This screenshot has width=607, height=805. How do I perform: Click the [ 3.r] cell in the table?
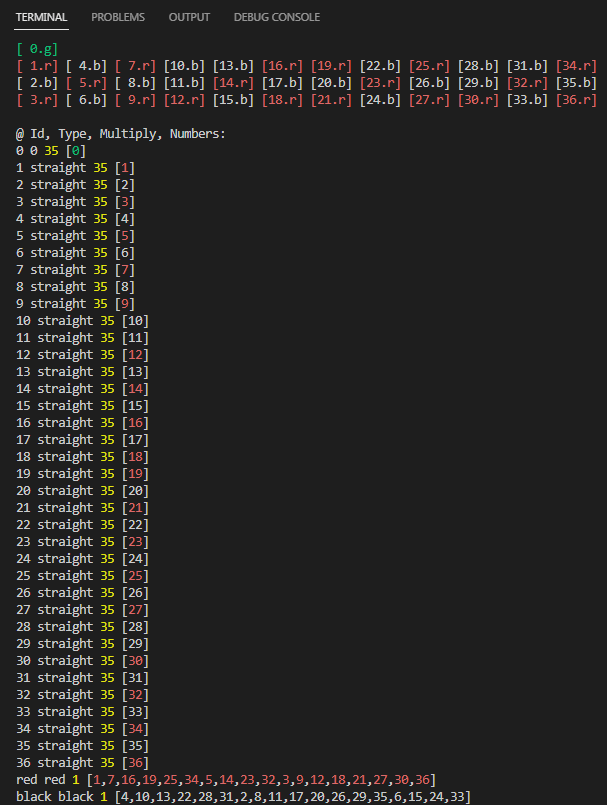[x=39, y=99]
